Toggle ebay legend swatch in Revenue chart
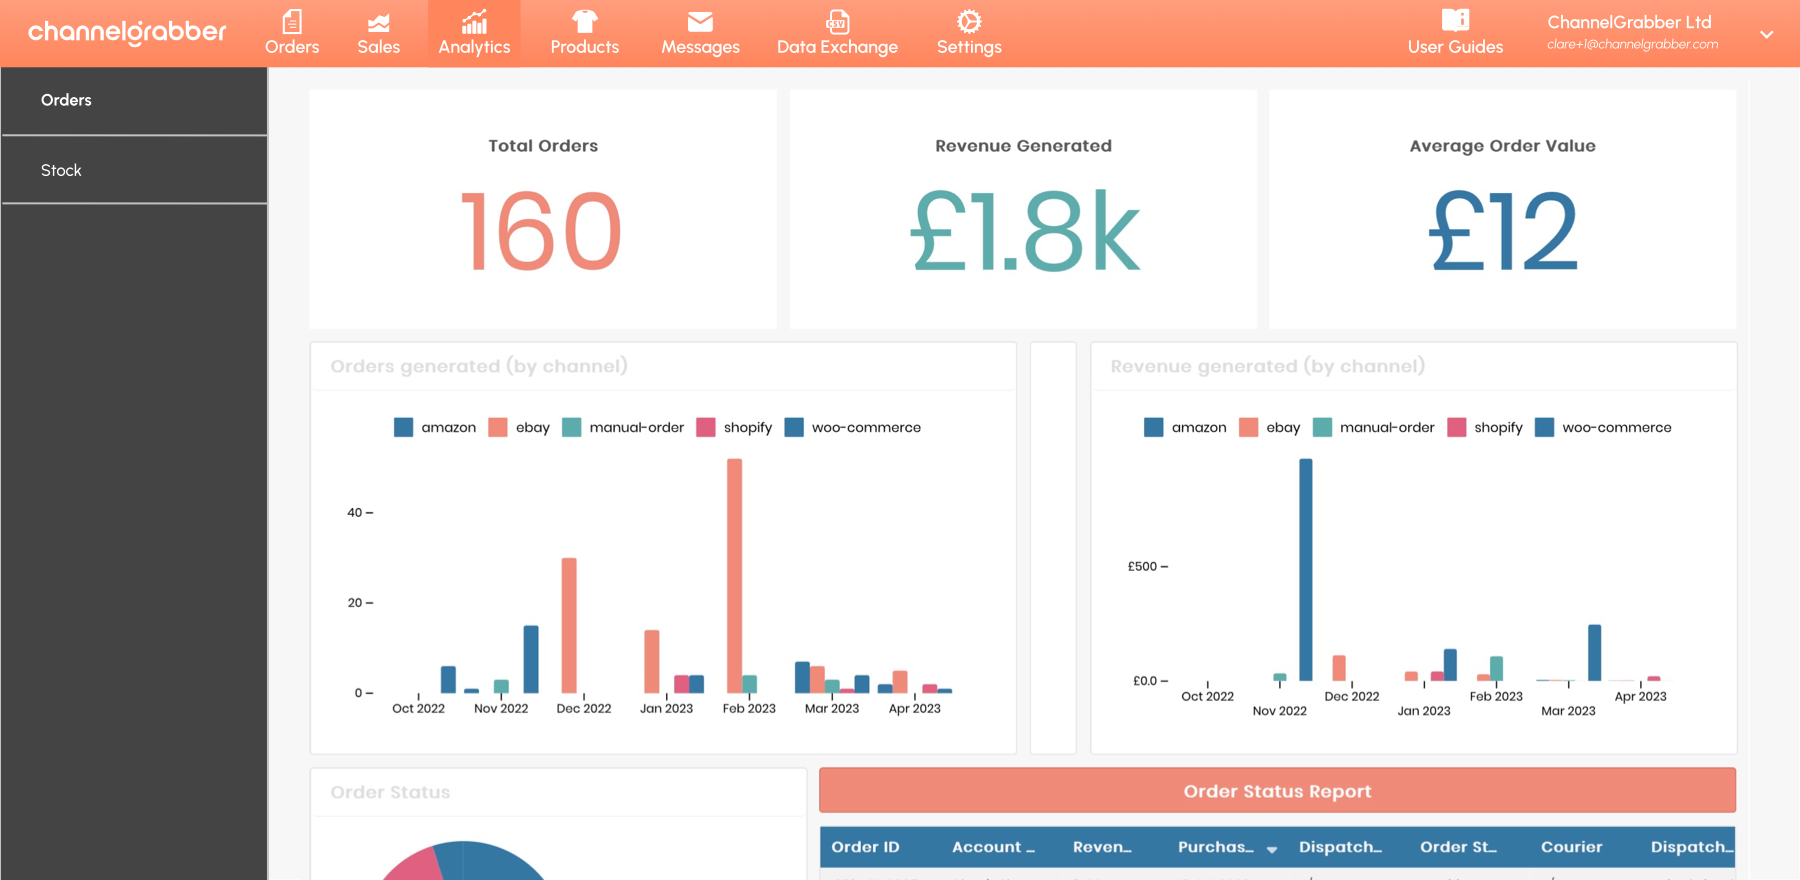Image resolution: width=1800 pixels, height=880 pixels. (x=1248, y=427)
